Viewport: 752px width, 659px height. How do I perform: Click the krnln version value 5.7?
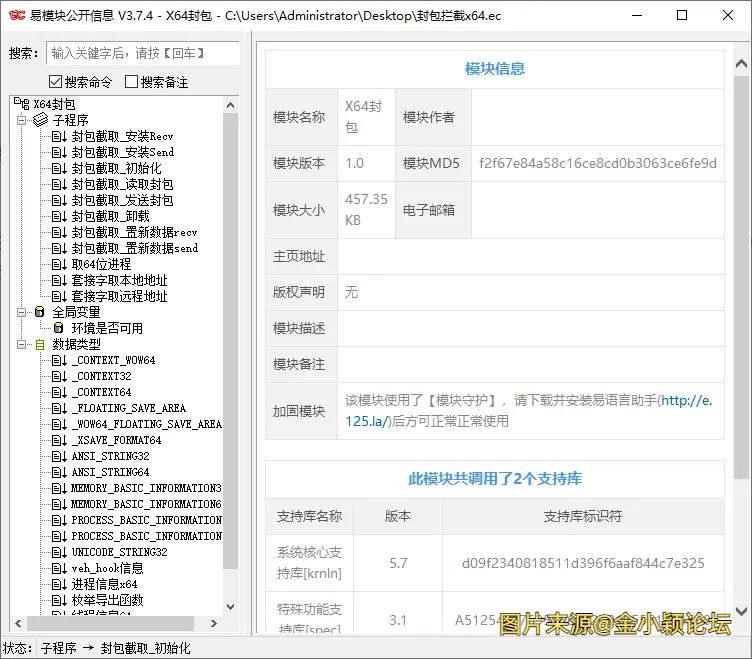(398, 563)
